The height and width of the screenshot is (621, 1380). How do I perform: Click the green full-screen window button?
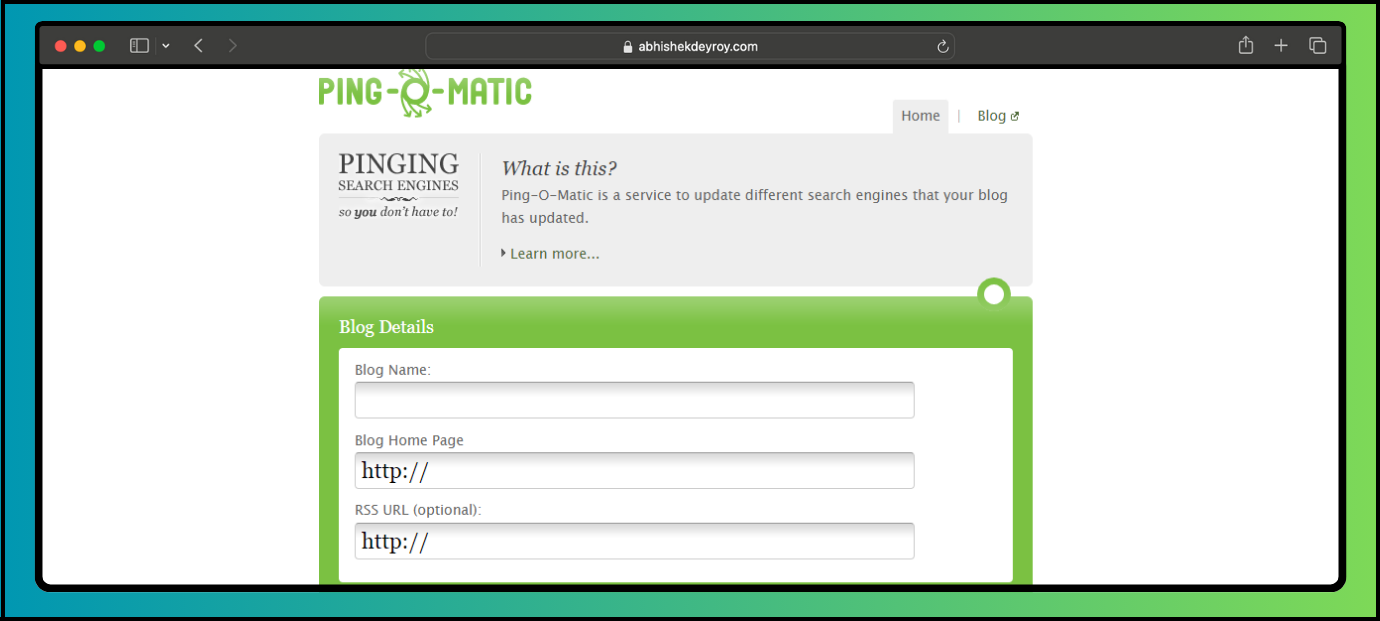pyautogui.click(x=99, y=46)
